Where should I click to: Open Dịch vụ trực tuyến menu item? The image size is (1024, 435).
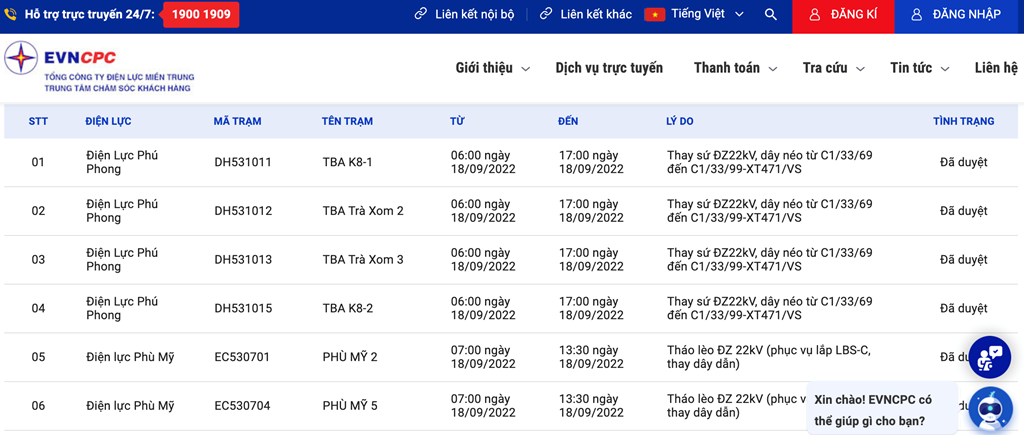(x=609, y=68)
